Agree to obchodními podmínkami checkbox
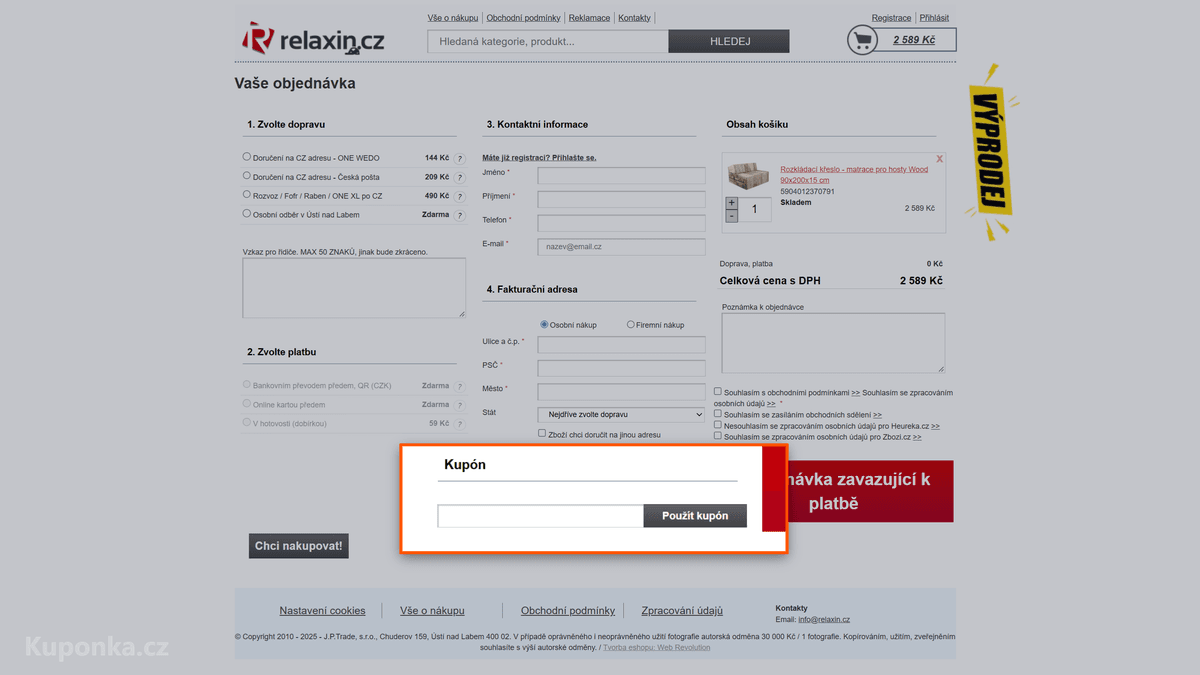Screen dimensions: 1200x675 tap(717, 392)
